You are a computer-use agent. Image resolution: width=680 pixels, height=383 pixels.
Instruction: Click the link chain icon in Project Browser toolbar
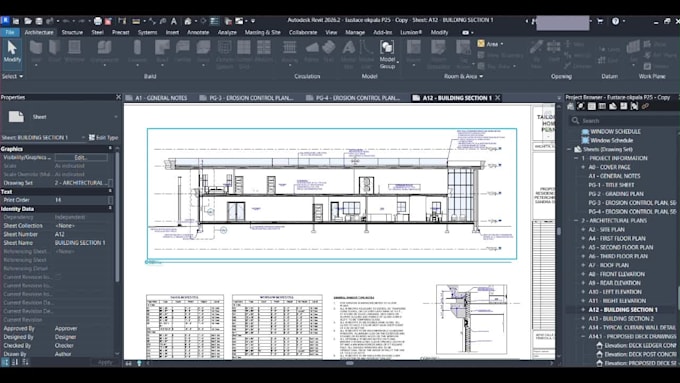tap(645, 106)
